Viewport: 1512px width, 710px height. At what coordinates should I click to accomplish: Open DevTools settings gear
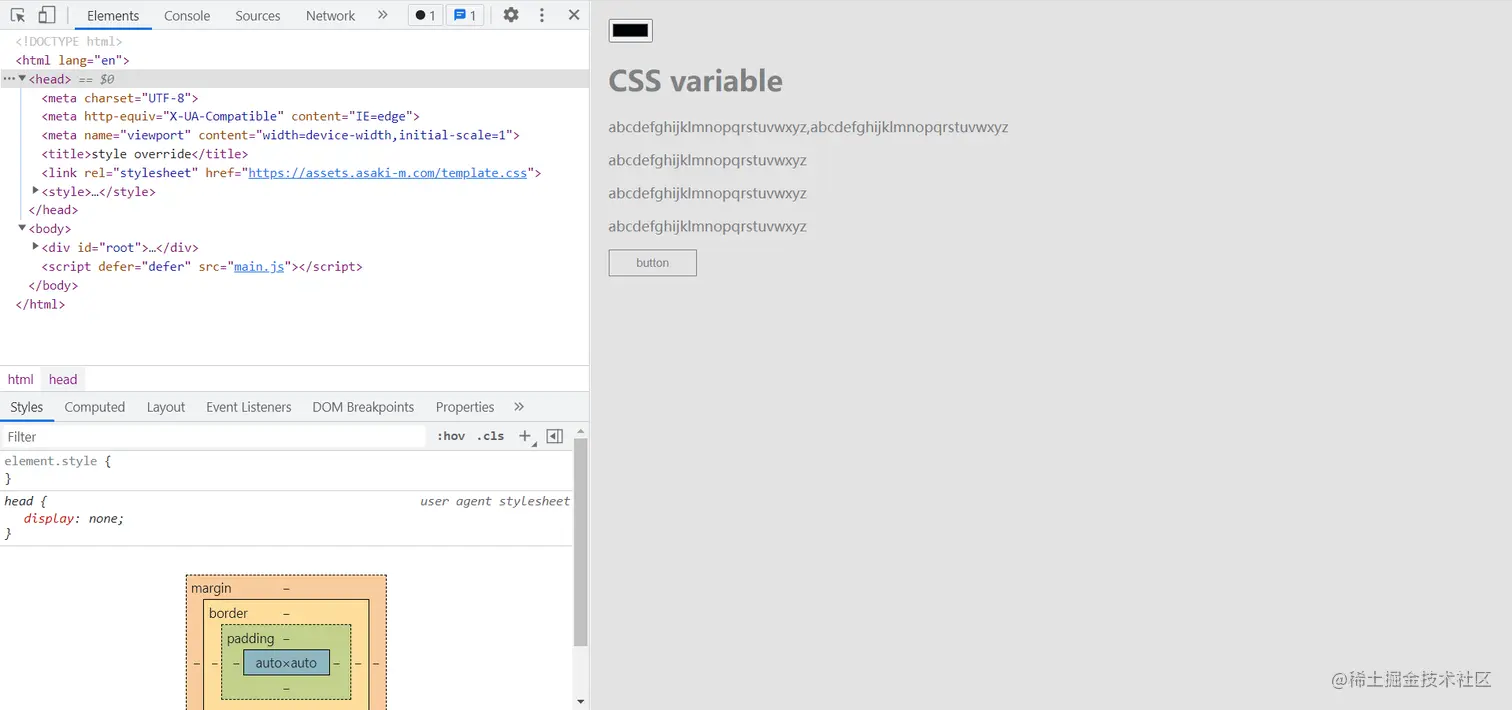pos(511,15)
